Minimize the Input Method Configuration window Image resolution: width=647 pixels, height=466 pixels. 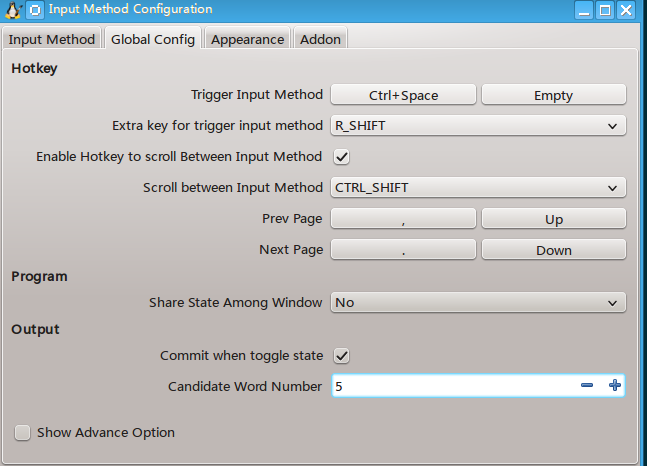pos(585,10)
